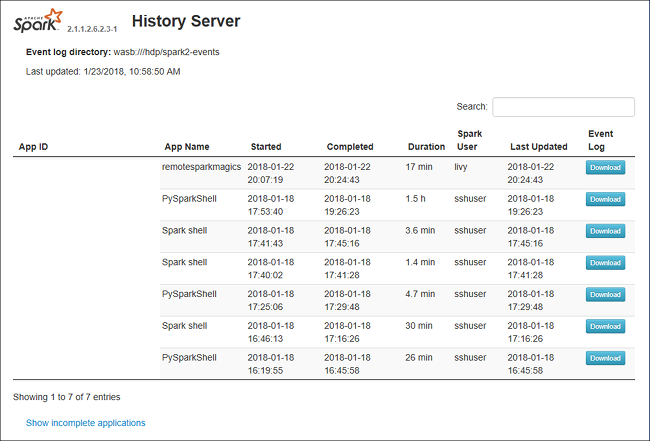Click the livy Spark user cell
Viewport: 650px width, 441px height.
461,167
